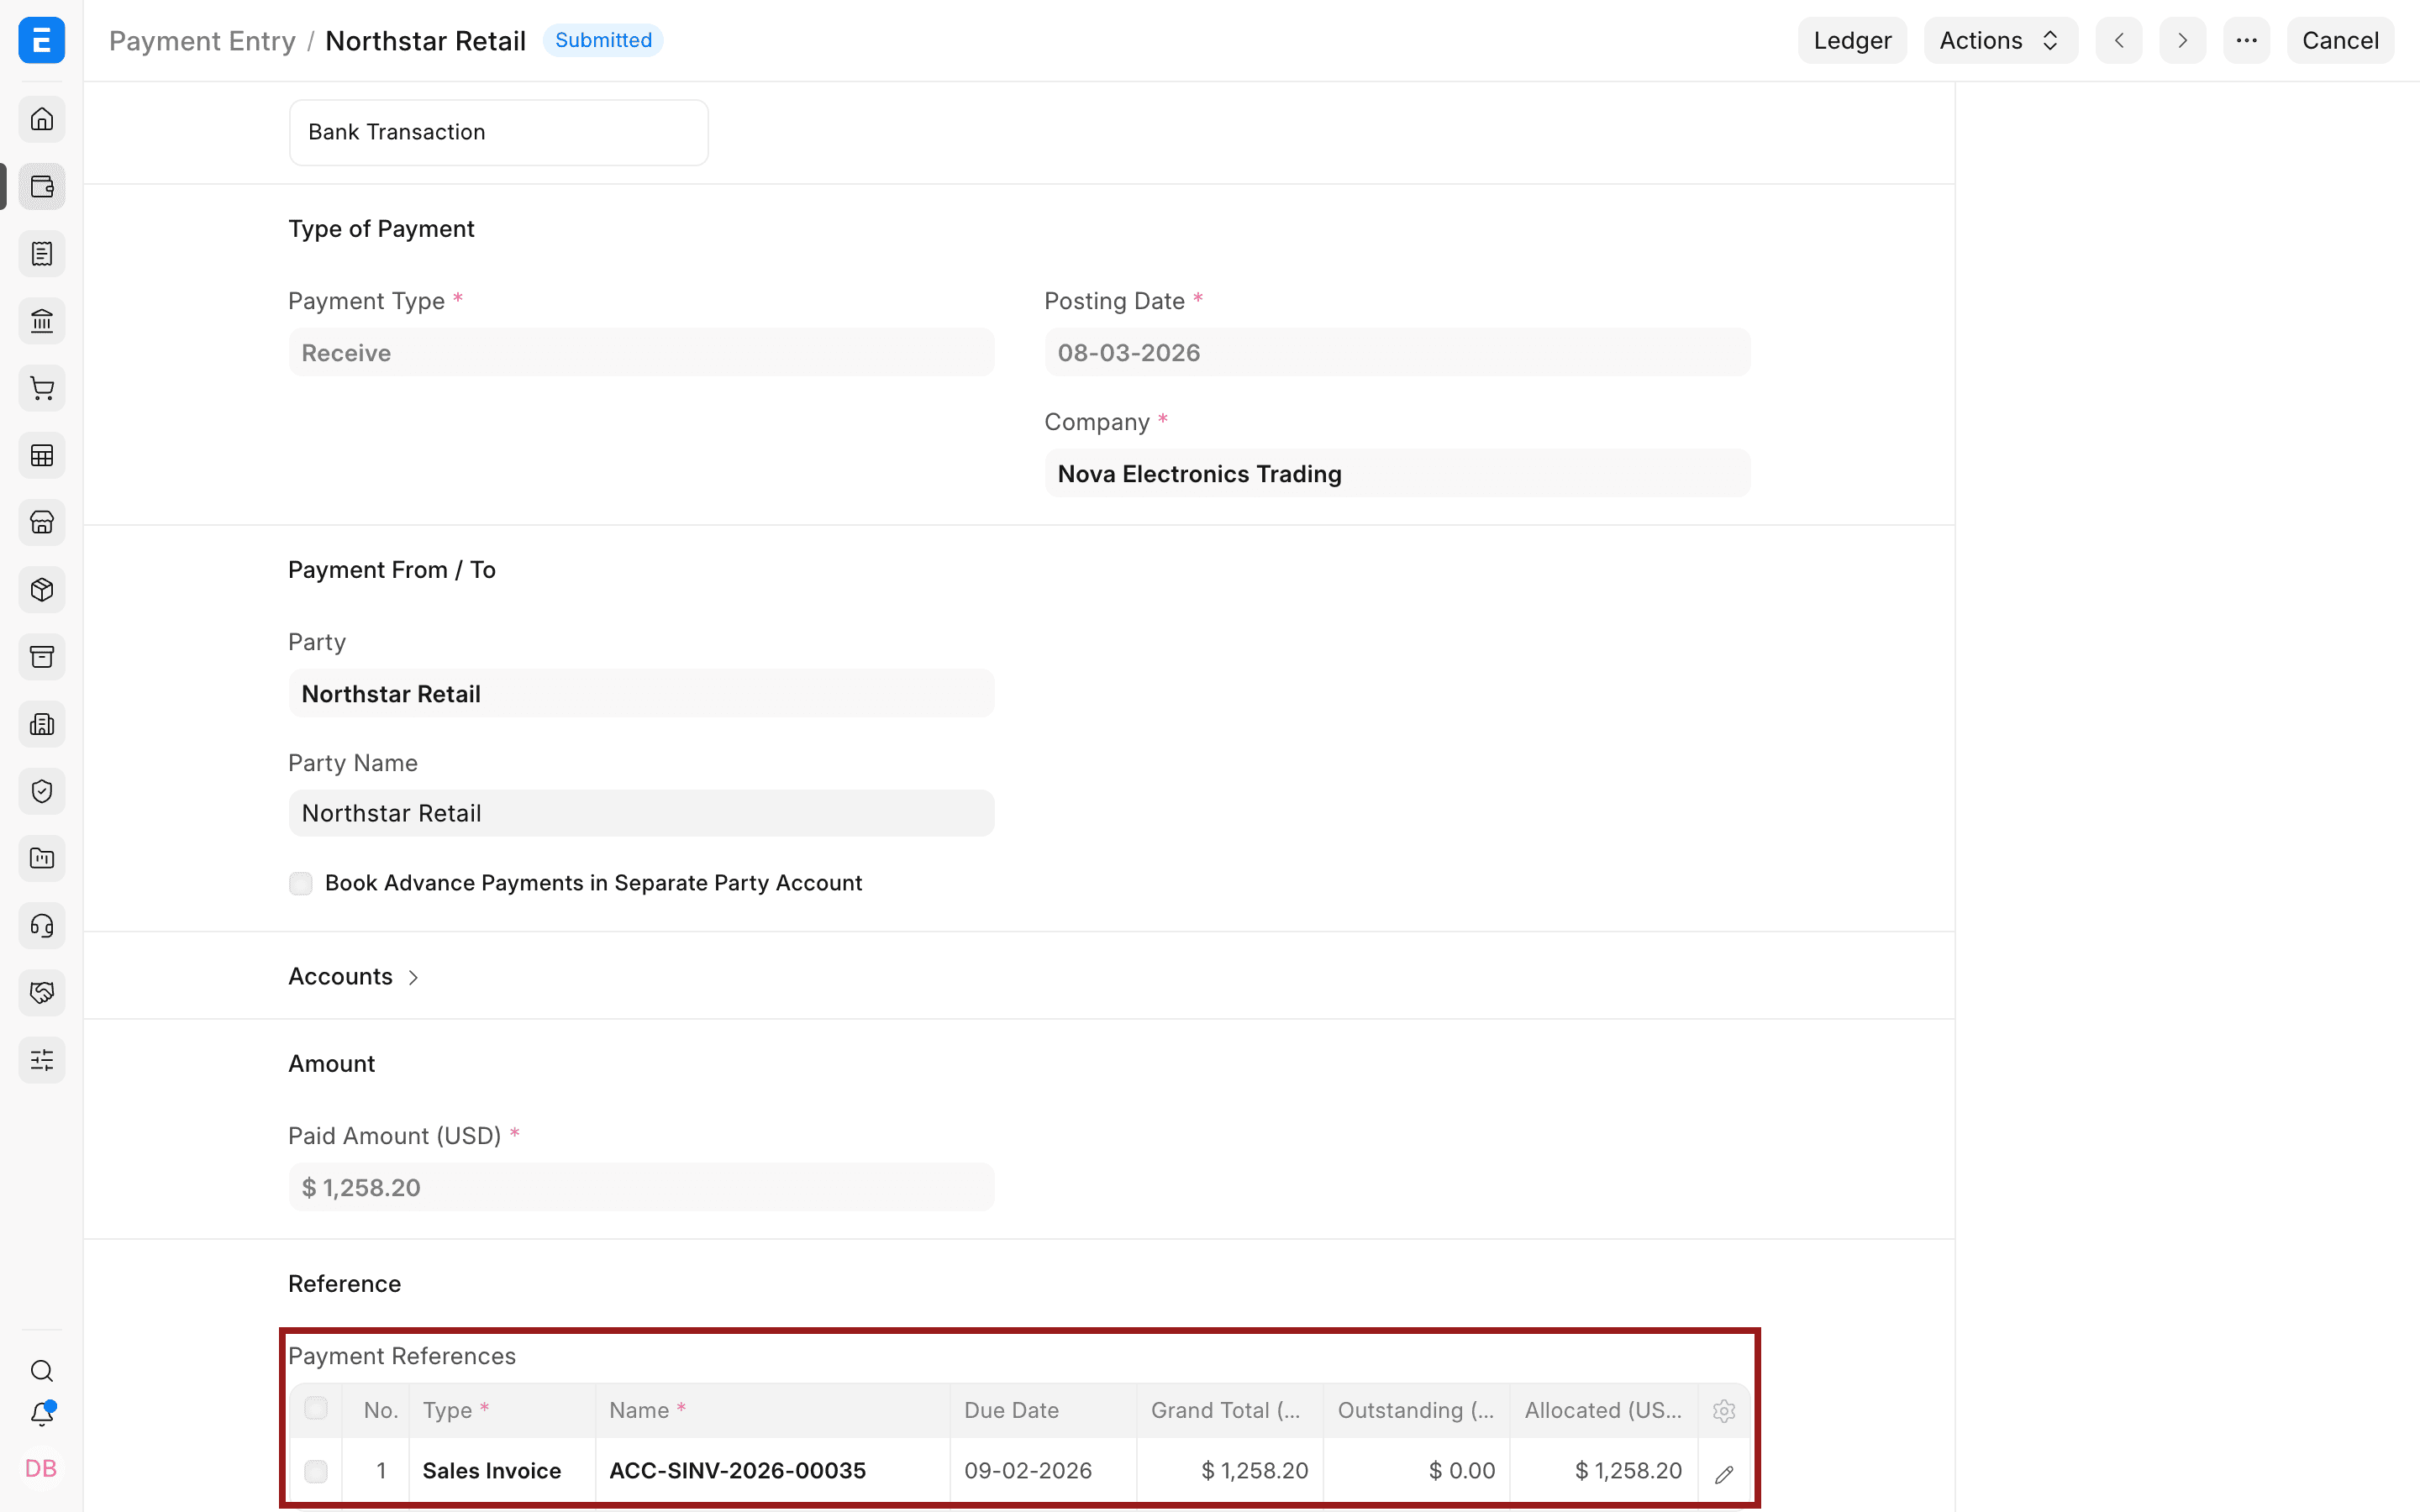Go to next document arrow
Viewport: 2420px width, 1512px height.
coord(2182,40)
